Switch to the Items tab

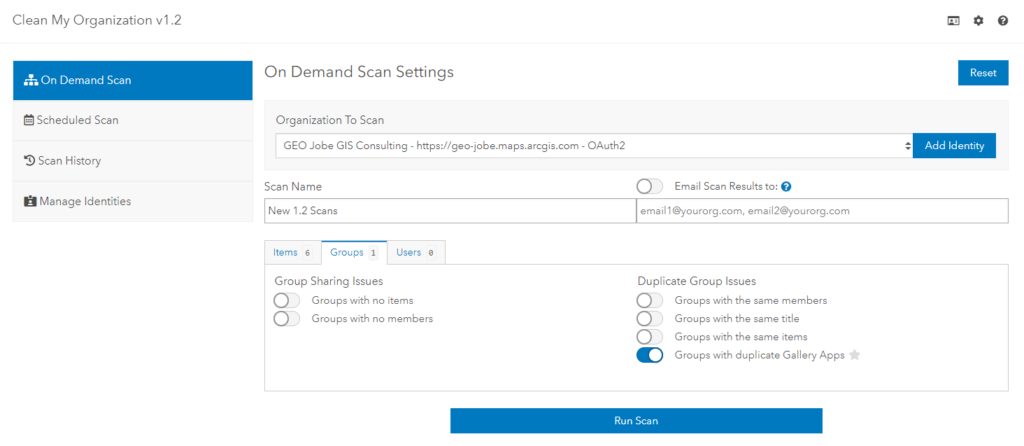point(293,253)
